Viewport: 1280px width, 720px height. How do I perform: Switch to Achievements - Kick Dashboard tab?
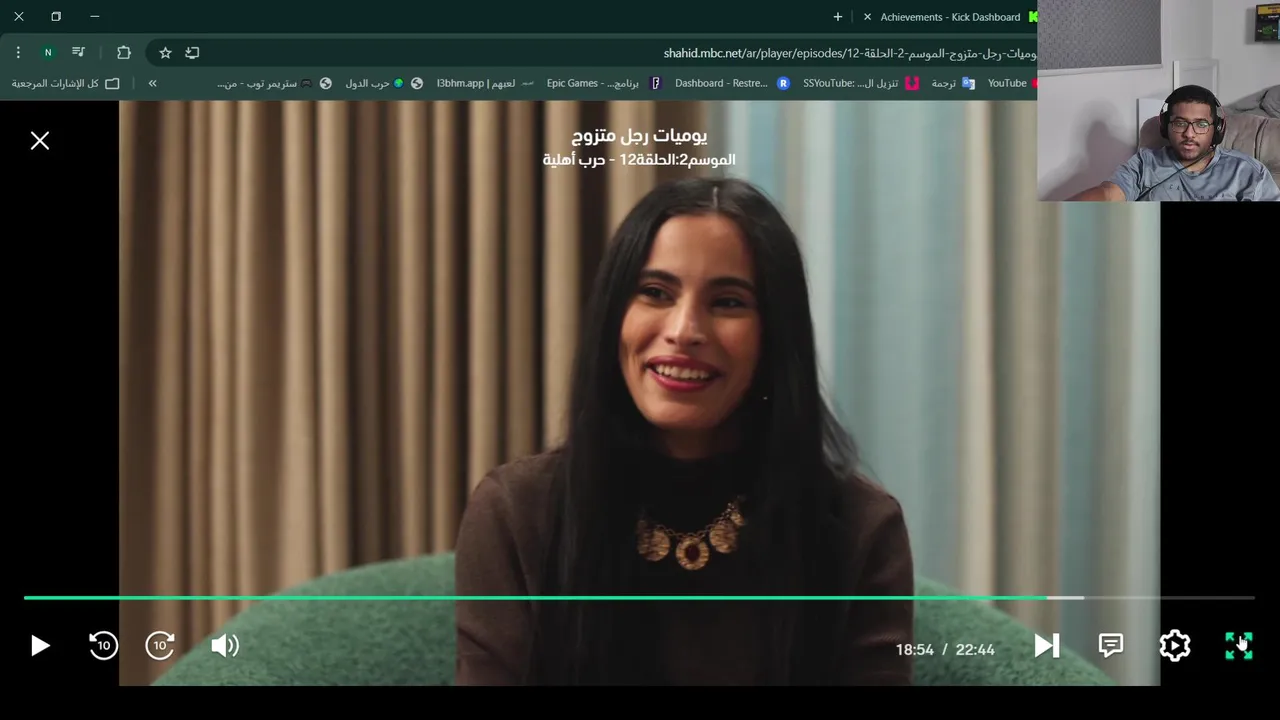click(x=950, y=17)
